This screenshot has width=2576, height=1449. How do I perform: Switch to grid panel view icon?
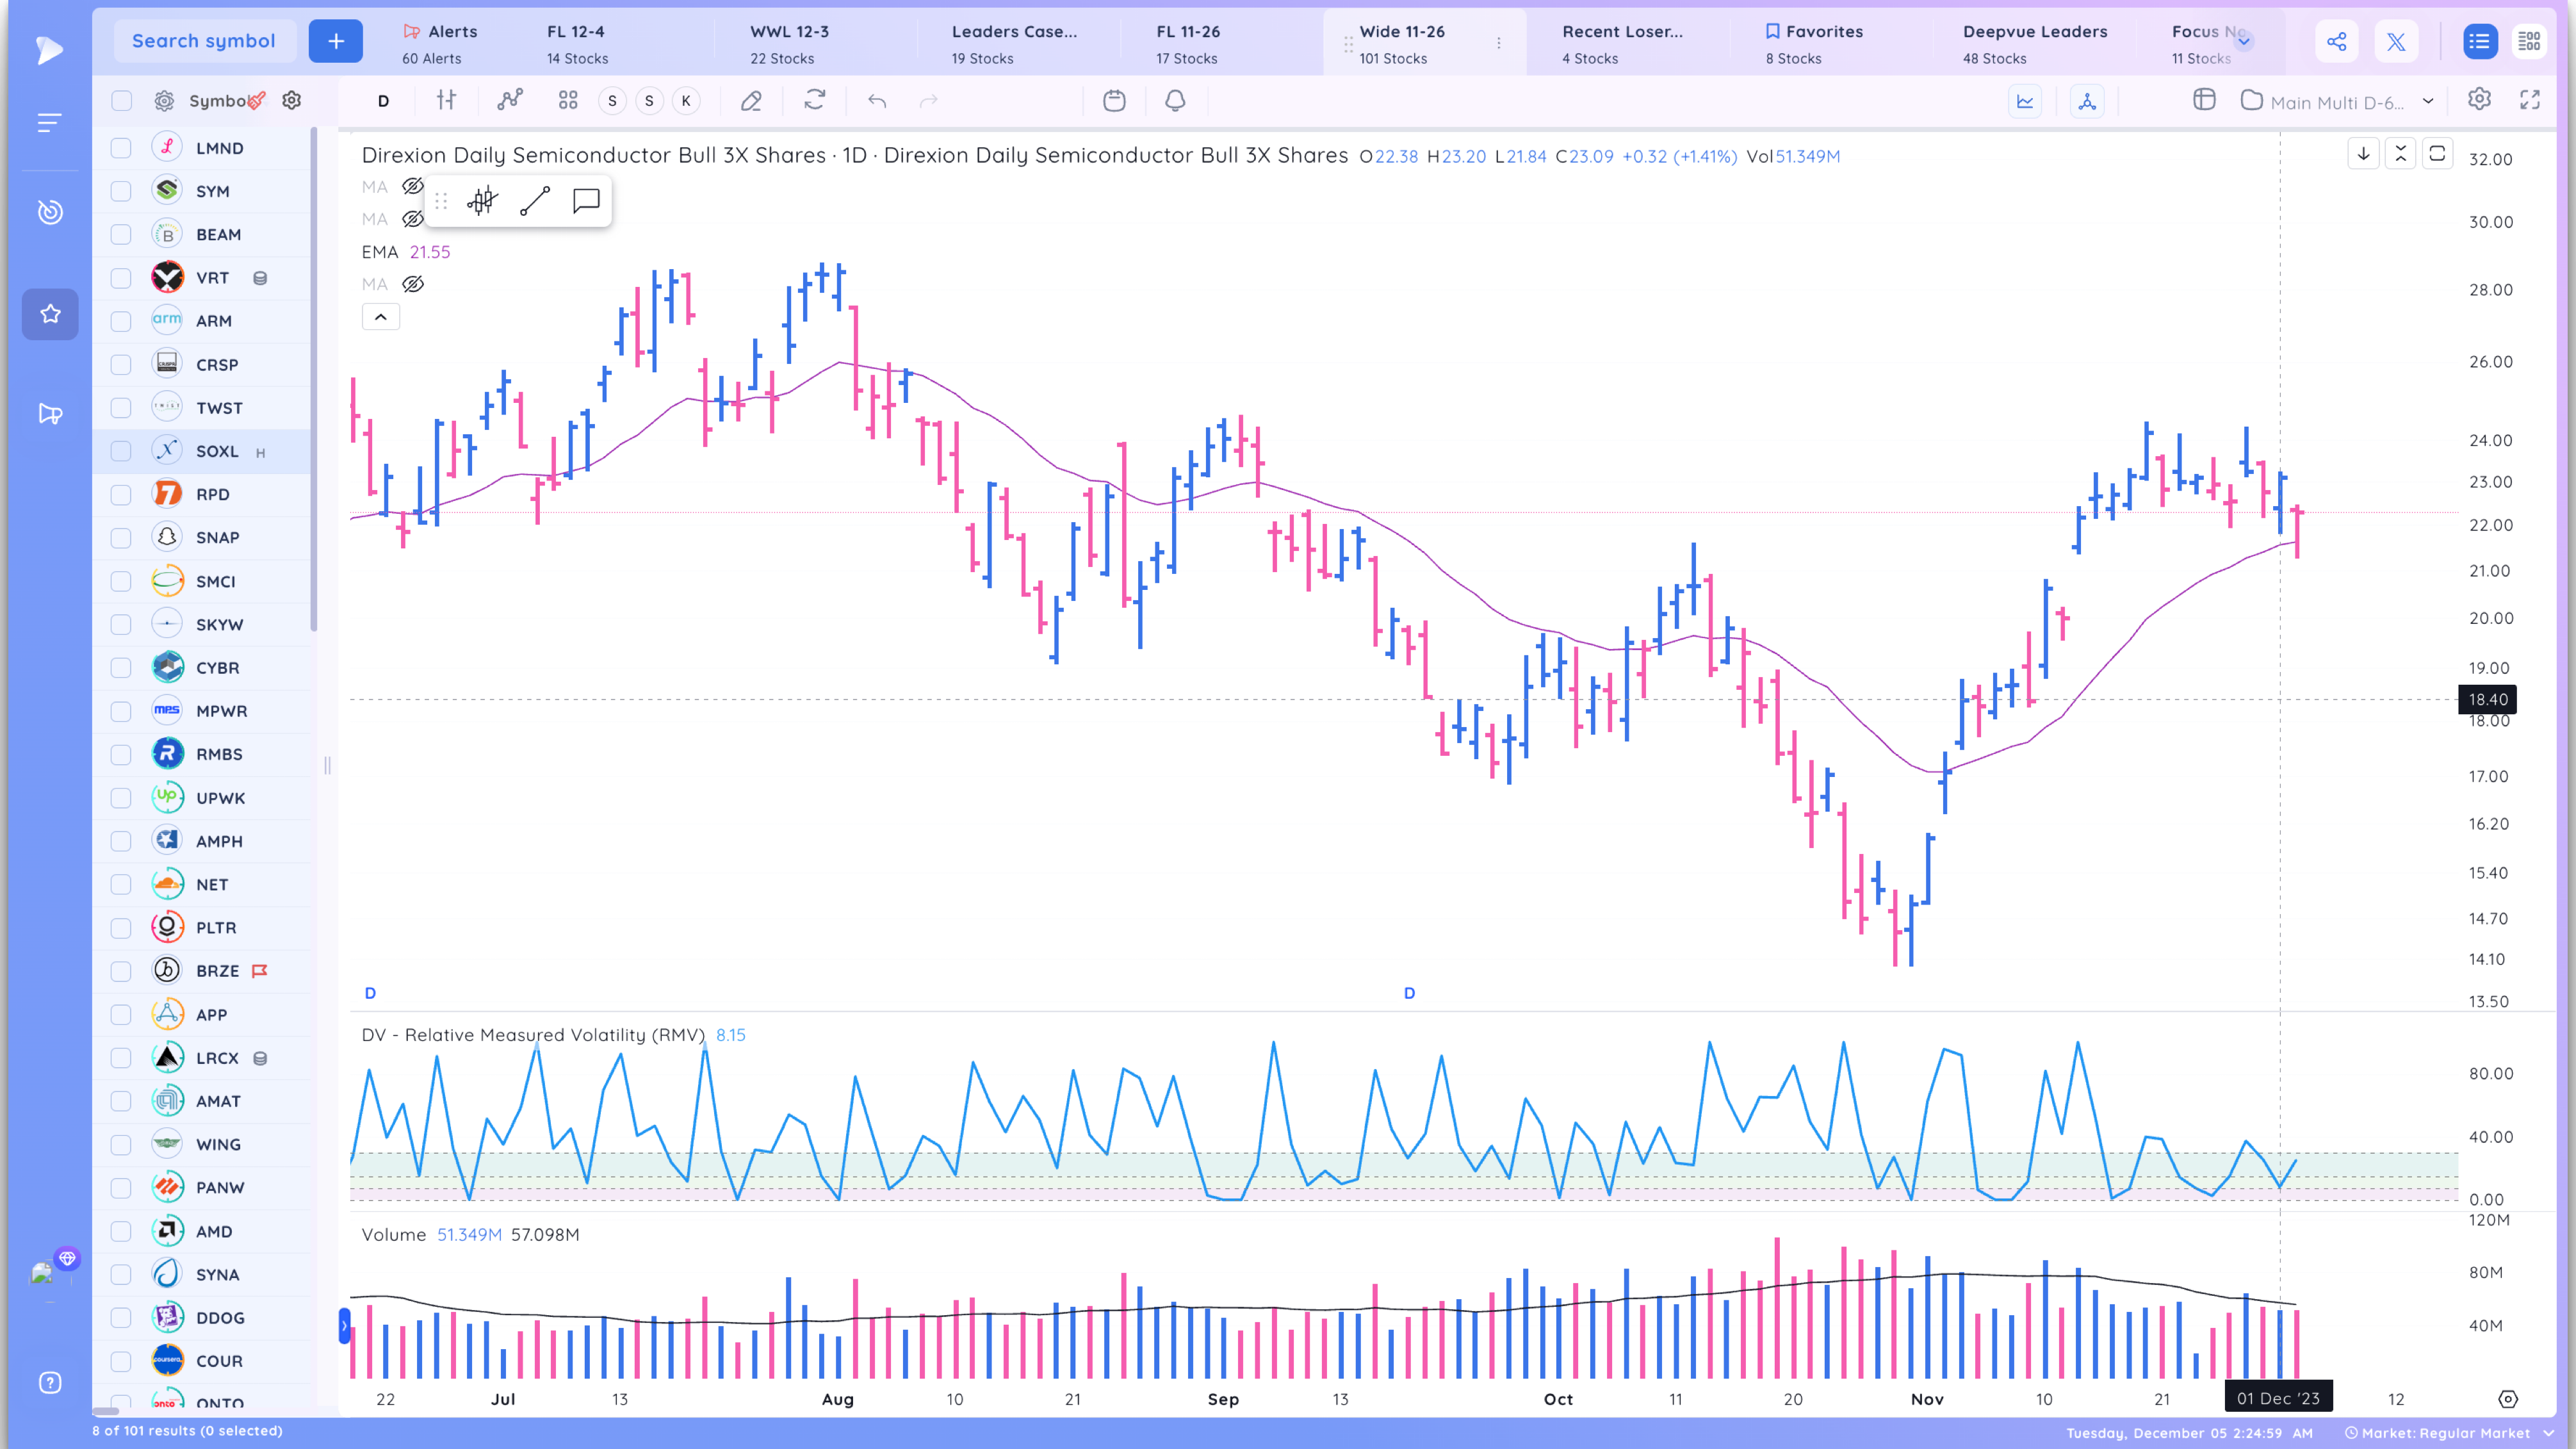click(x=2529, y=41)
